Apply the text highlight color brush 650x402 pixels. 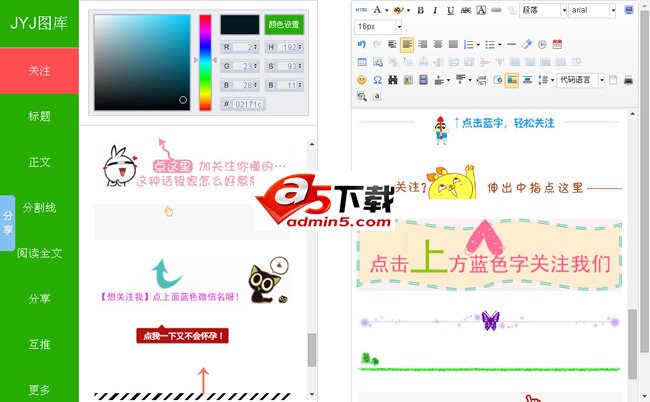pos(398,10)
